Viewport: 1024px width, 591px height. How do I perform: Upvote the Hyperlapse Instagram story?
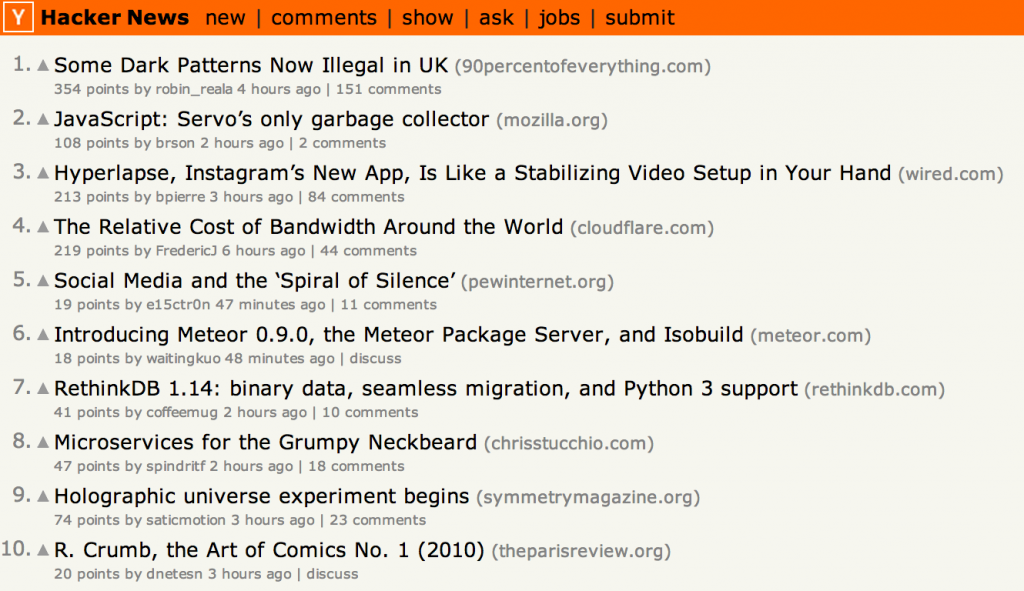[42, 171]
